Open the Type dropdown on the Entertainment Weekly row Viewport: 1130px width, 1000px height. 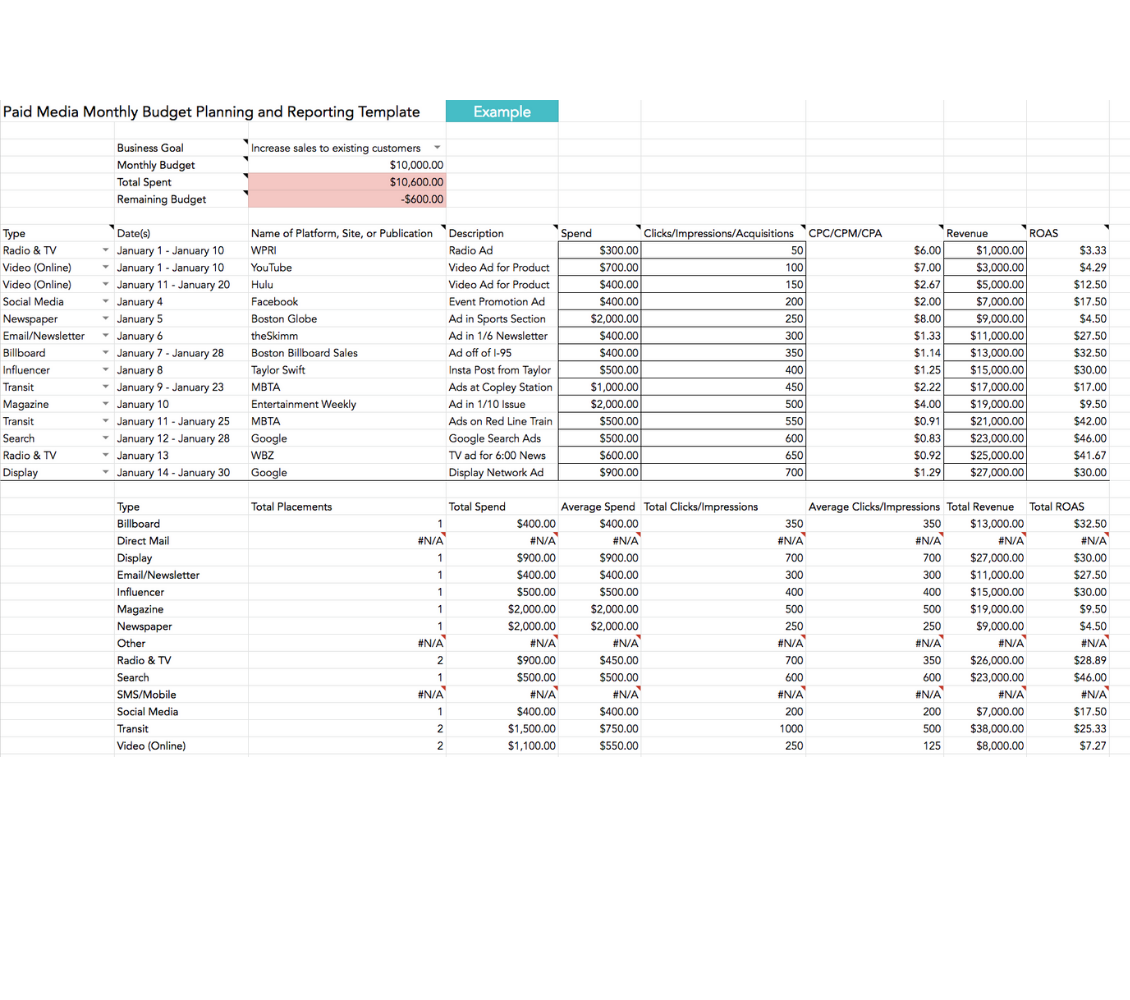pyautogui.click(x=105, y=404)
